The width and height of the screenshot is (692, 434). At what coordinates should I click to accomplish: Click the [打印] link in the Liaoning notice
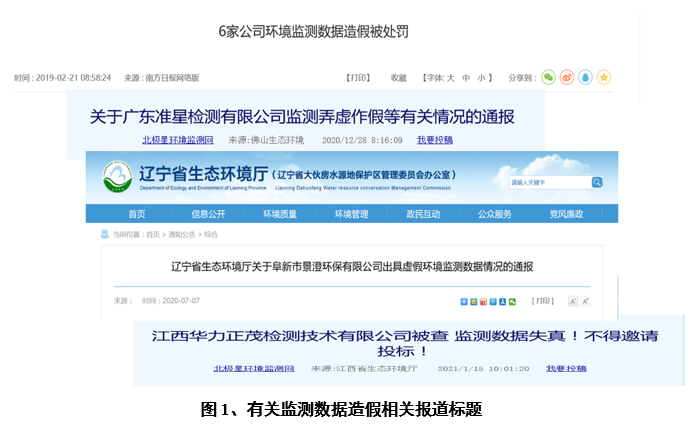click(x=542, y=301)
